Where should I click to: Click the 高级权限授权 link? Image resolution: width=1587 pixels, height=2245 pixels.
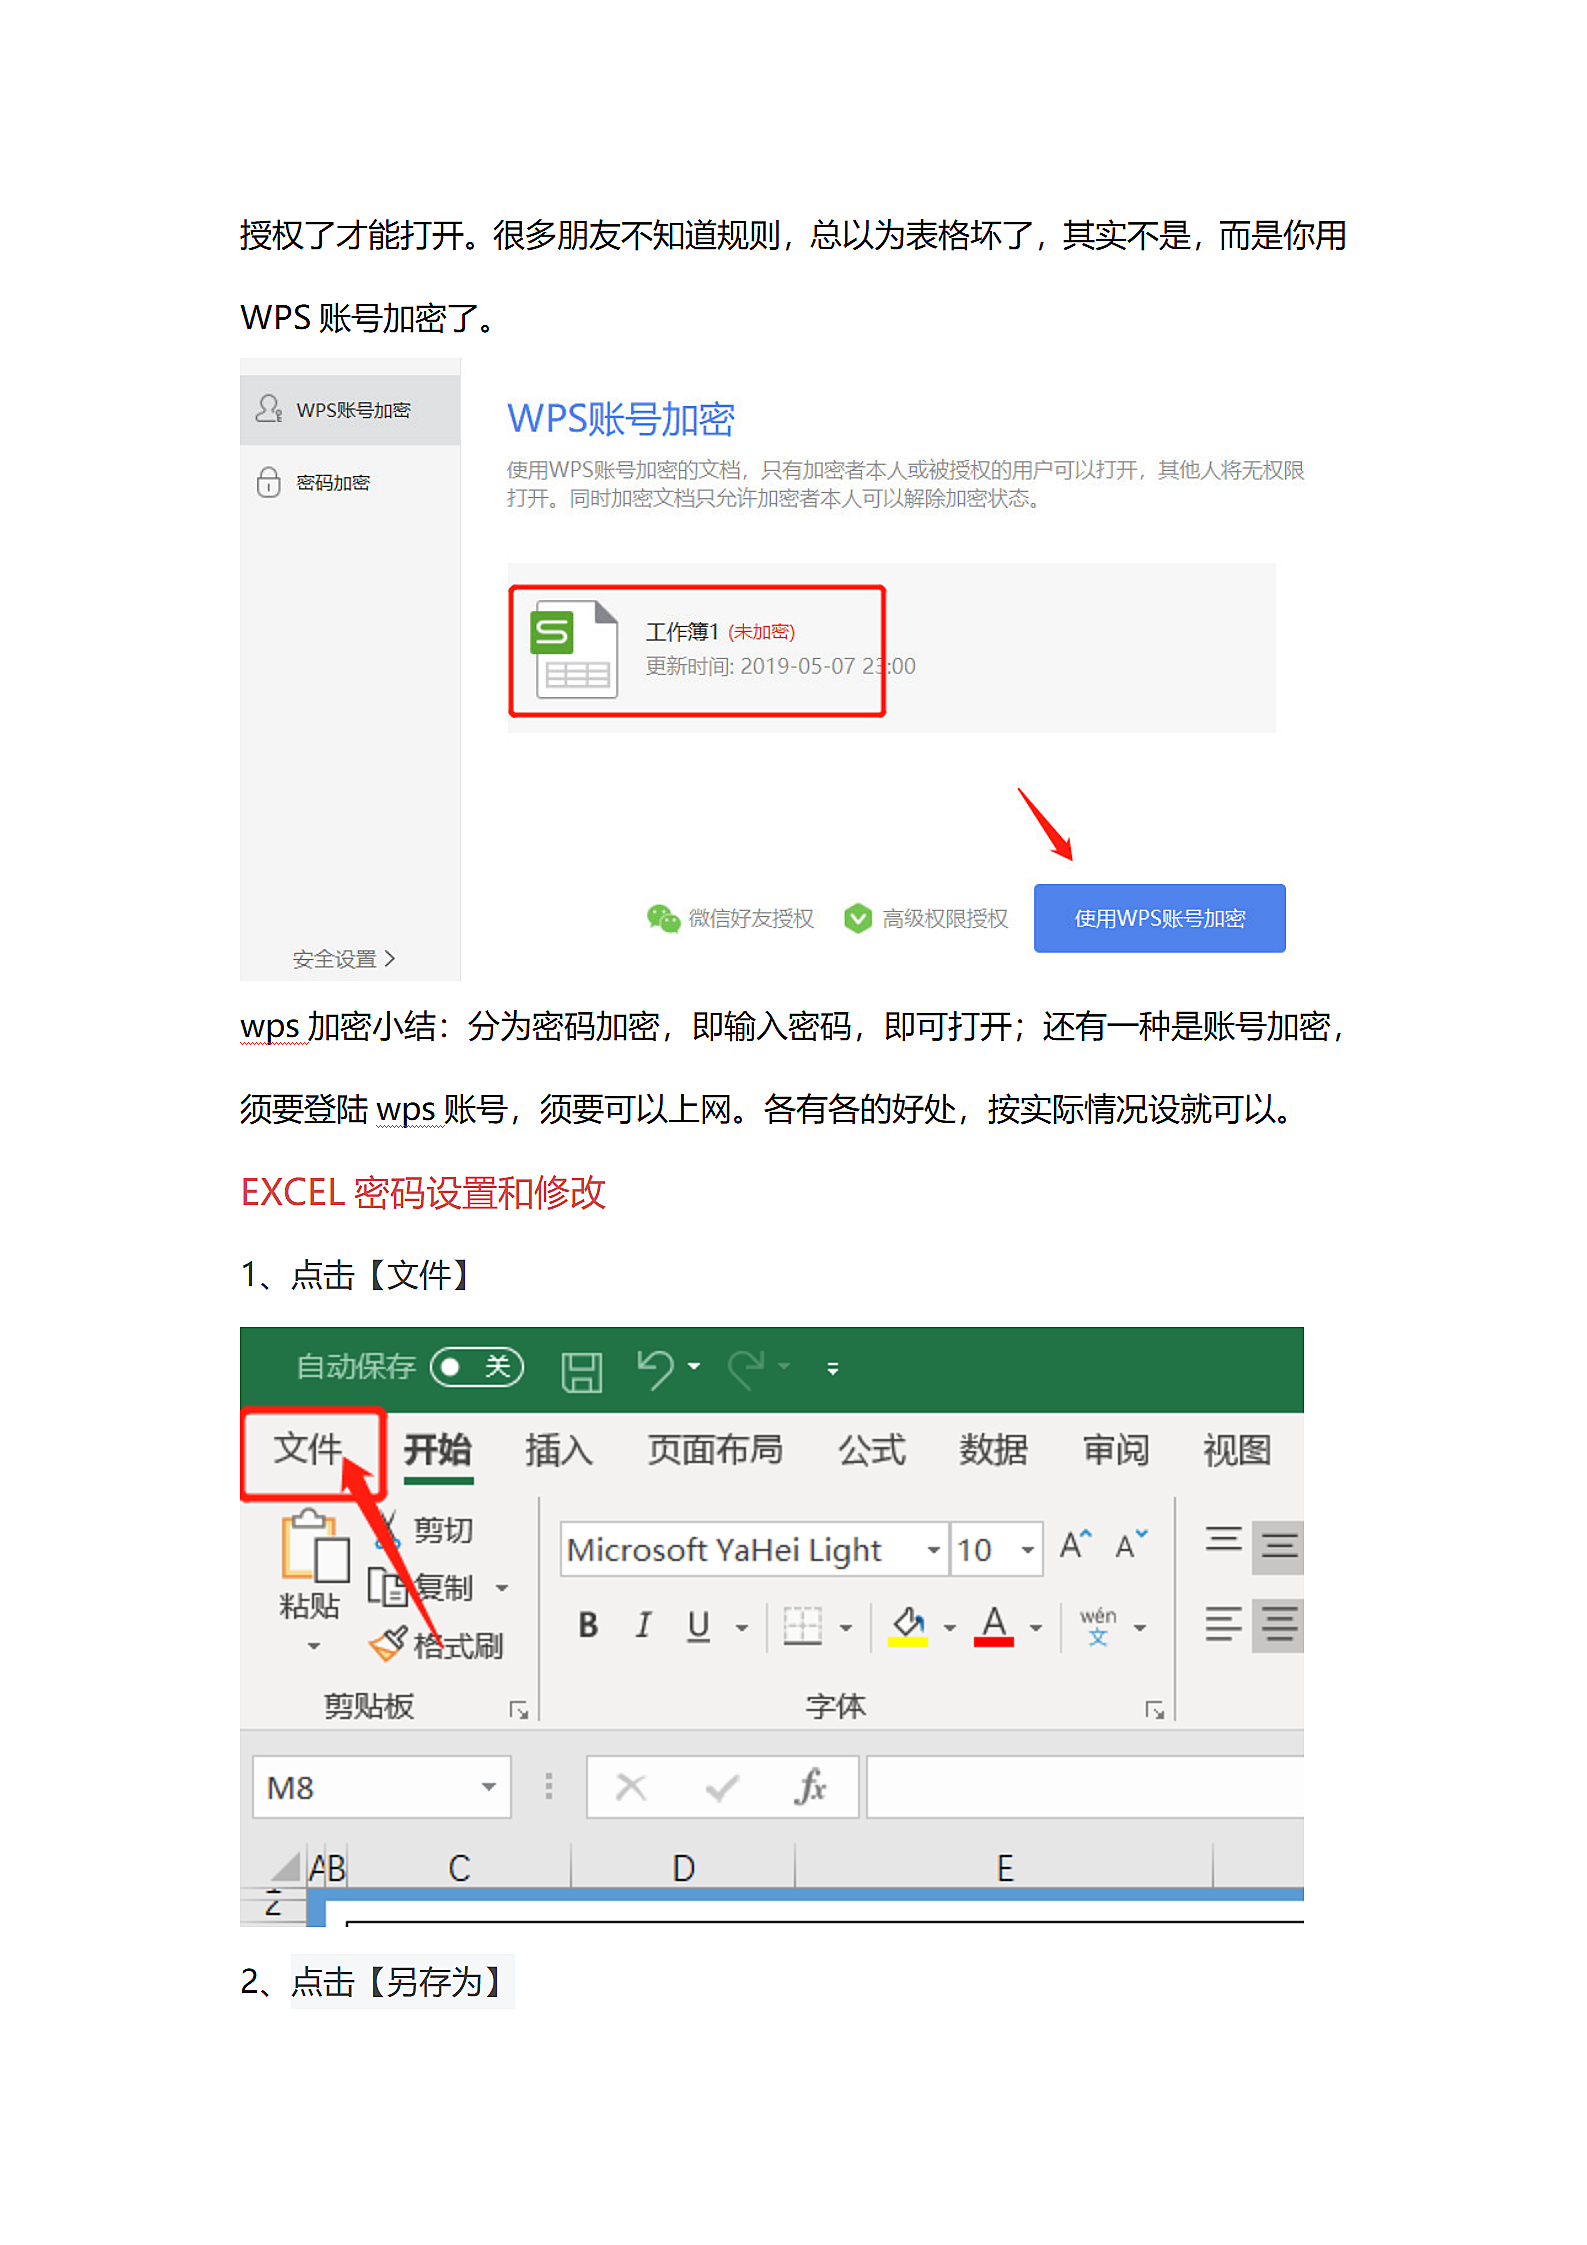click(926, 918)
